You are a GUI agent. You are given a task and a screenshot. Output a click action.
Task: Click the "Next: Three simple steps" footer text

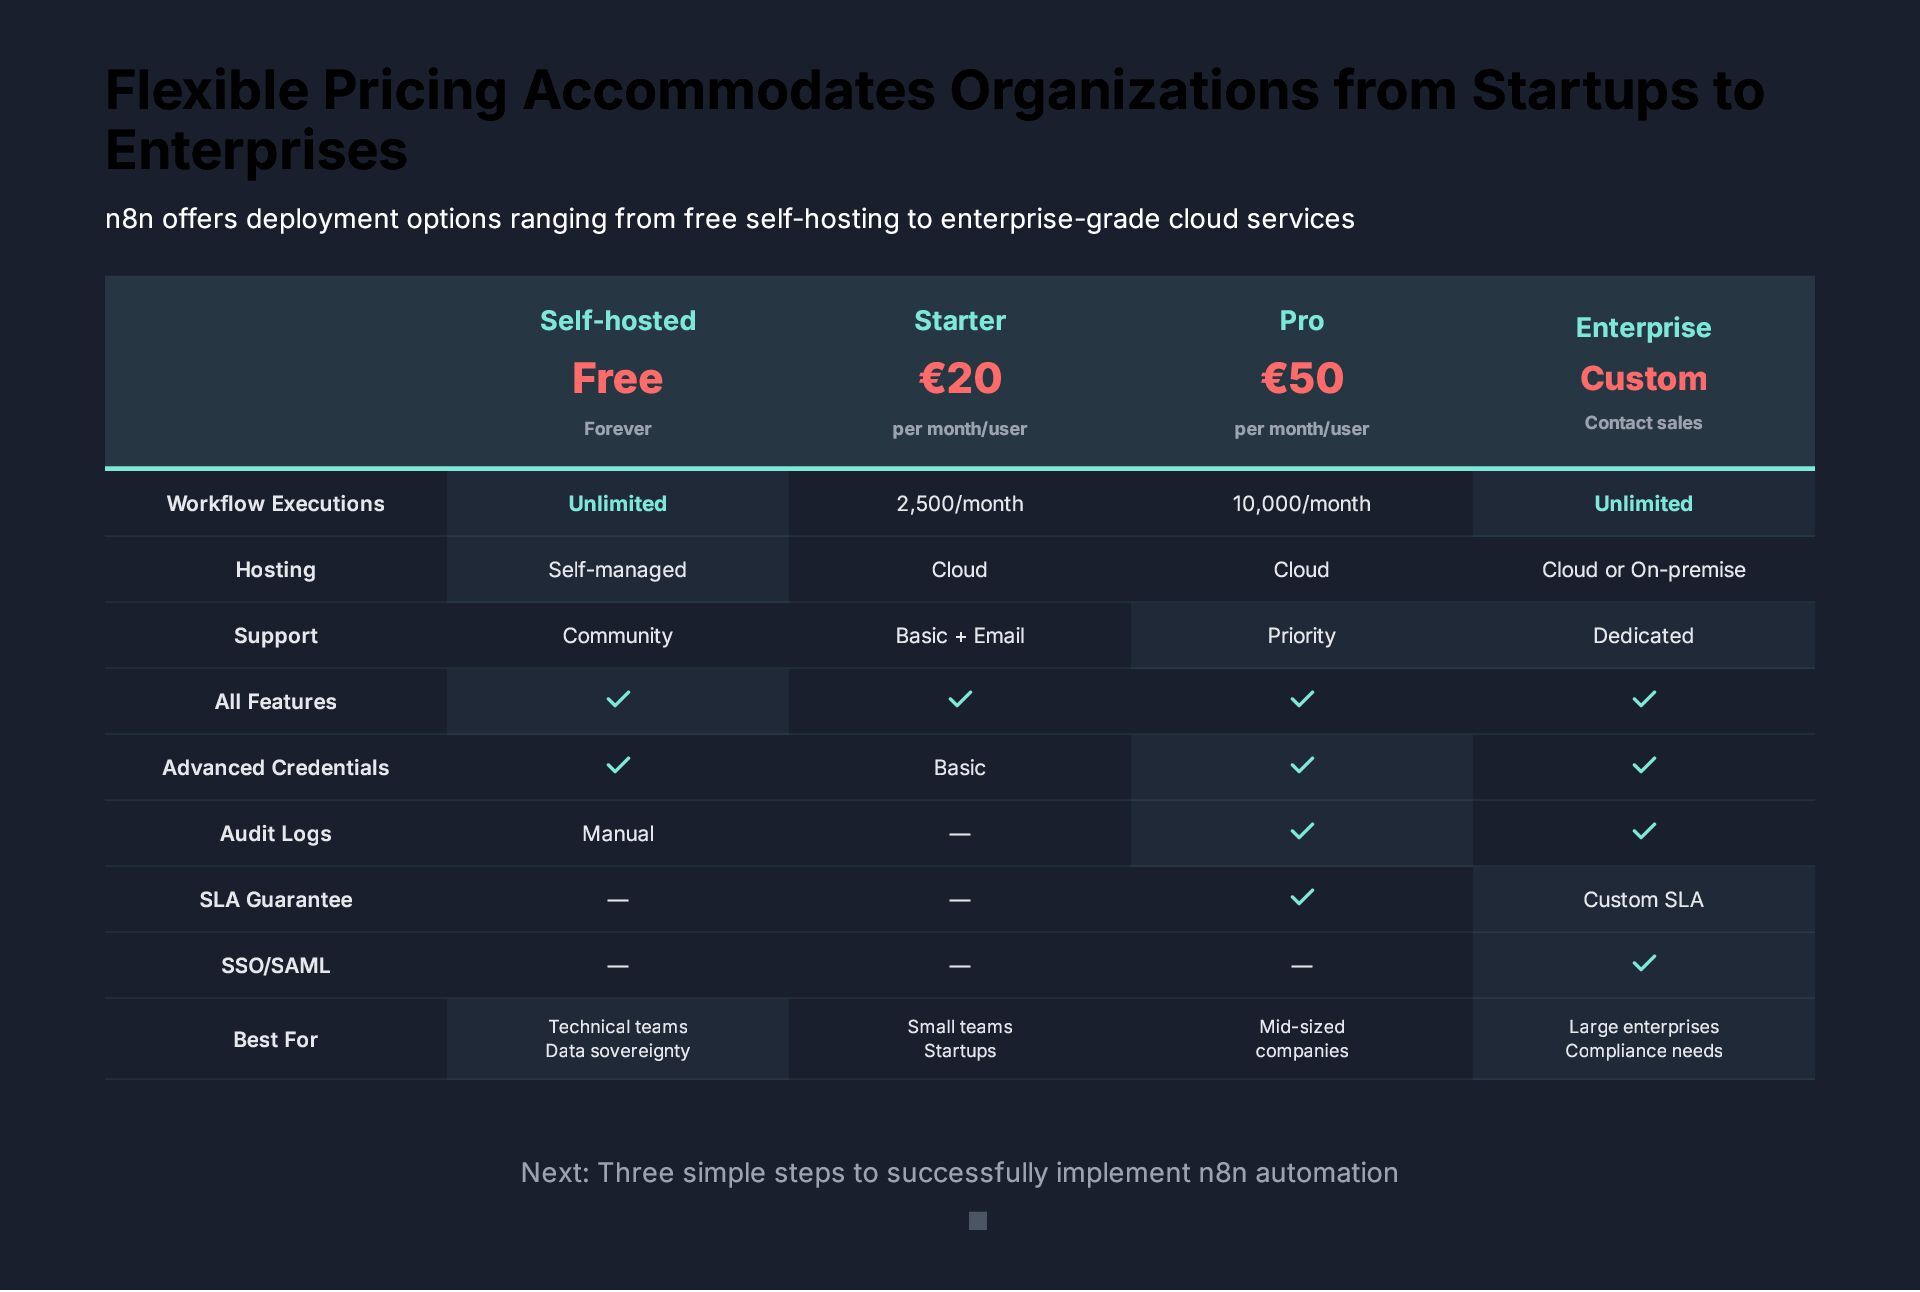(959, 1172)
